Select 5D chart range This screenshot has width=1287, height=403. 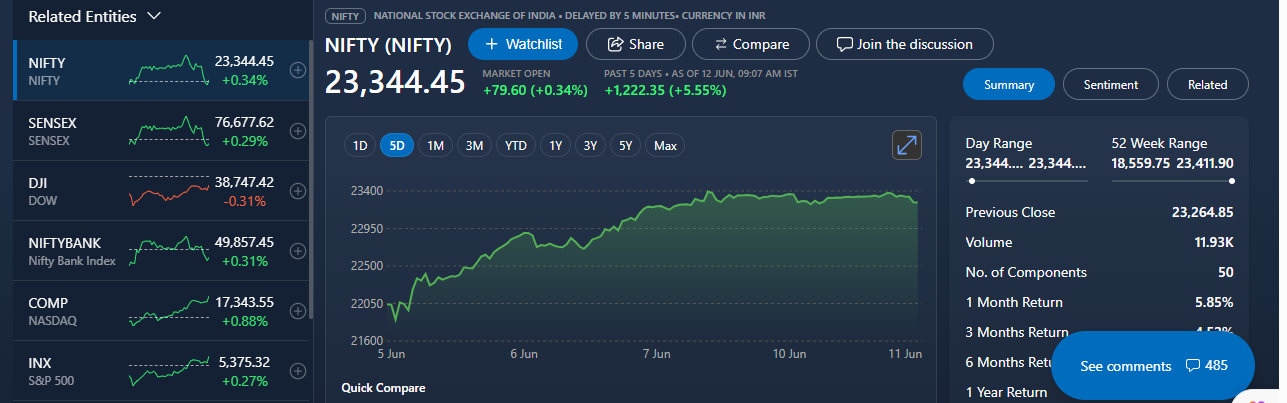click(397, 146)
